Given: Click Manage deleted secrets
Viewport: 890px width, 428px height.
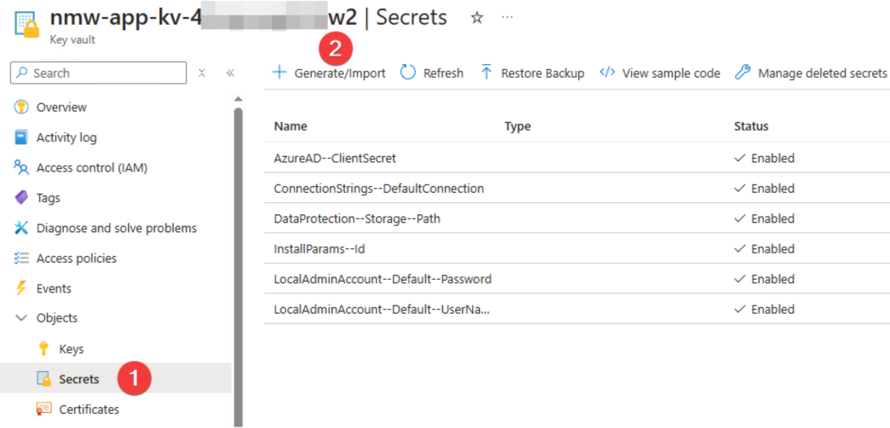Looking at the screenshot, I should (822, 73).
